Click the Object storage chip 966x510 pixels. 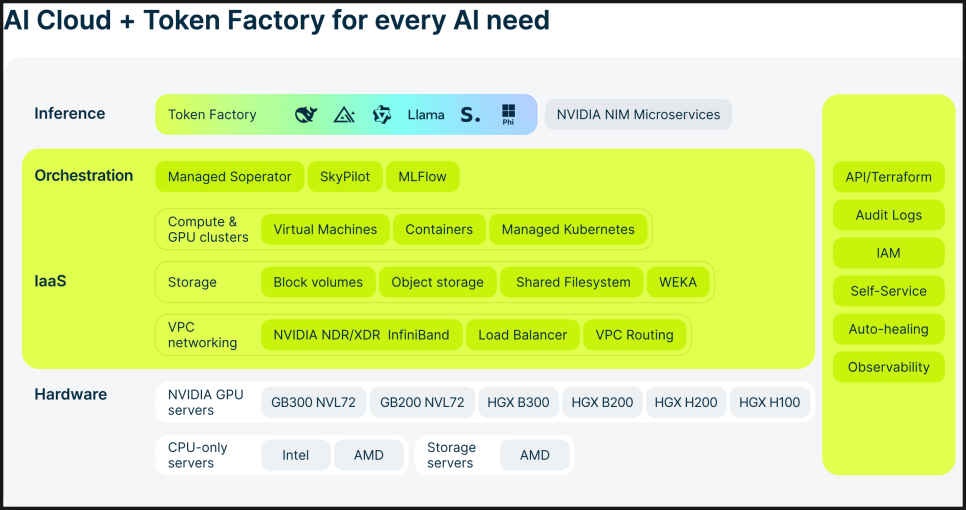click(437, 282)
